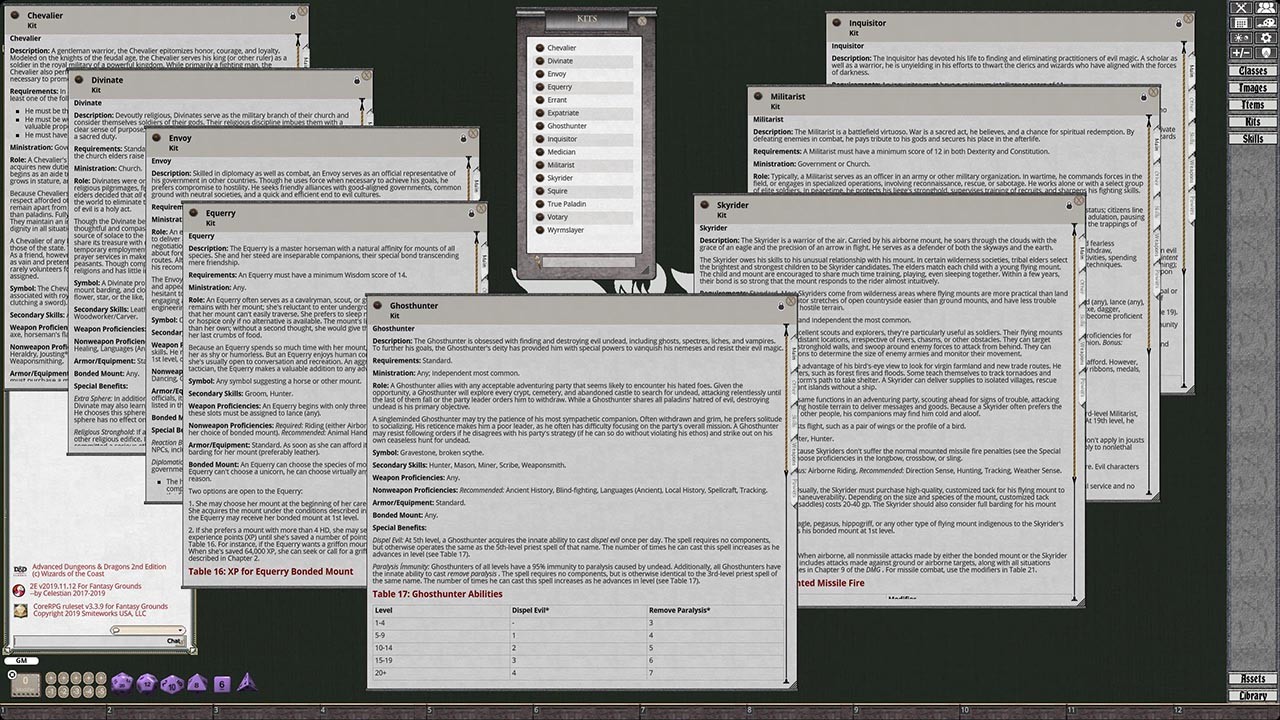Roll the d12 die
Screen dimensions: 1280x720
(x=147, y=684)
